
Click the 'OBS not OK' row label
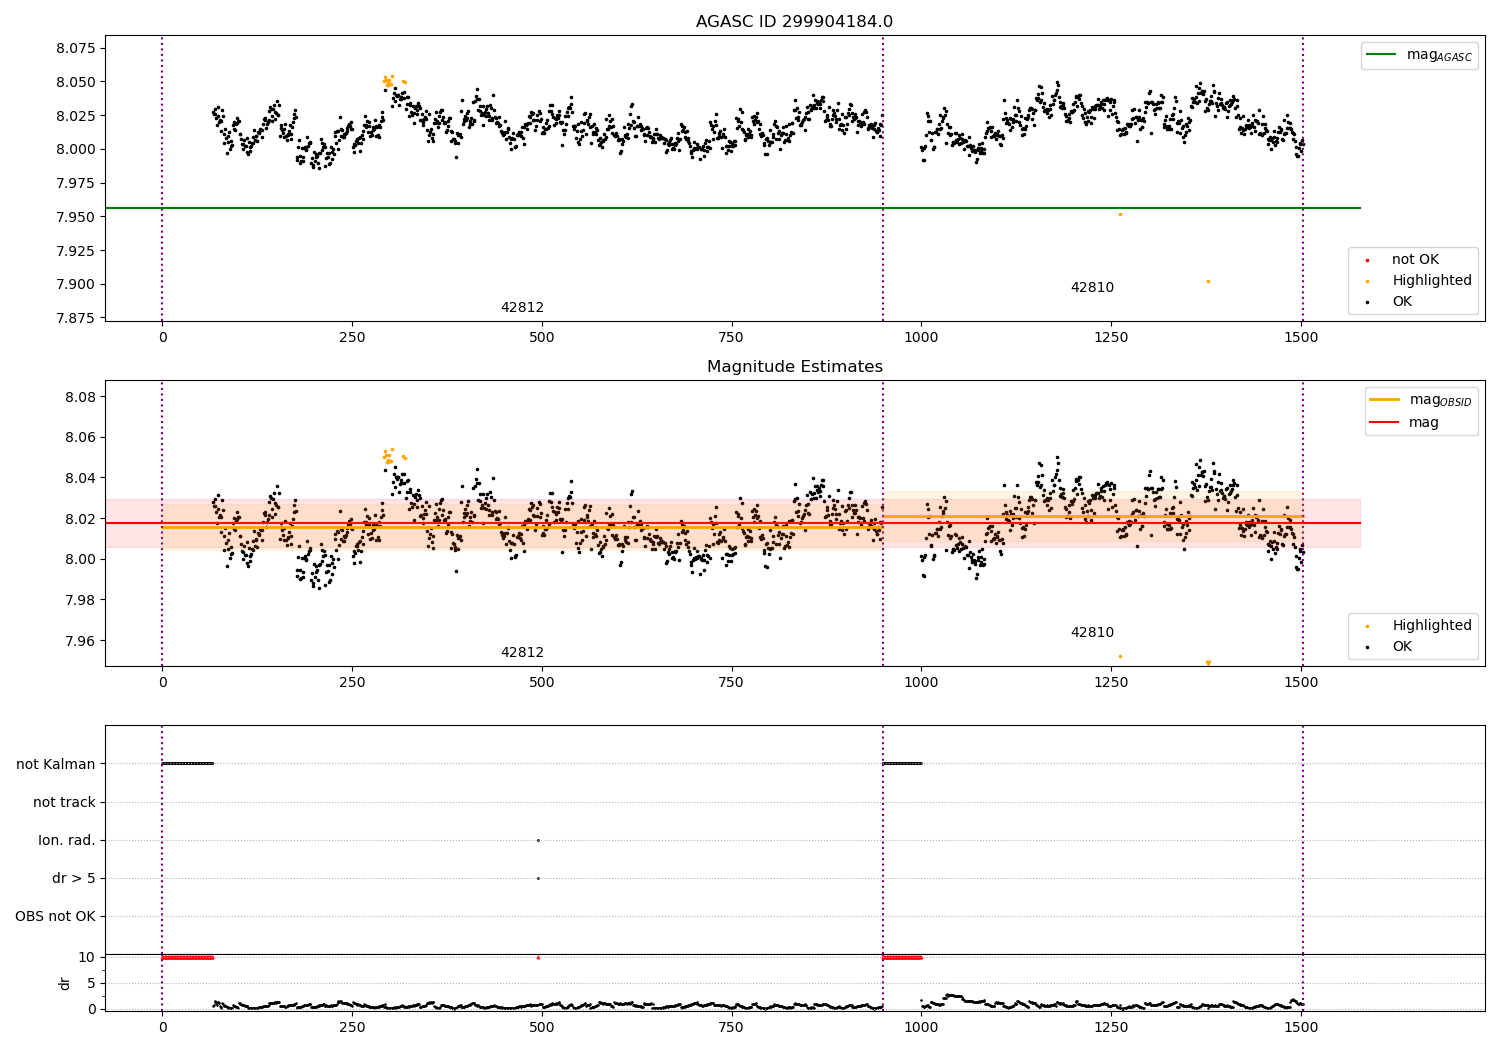tap(56, 917)
